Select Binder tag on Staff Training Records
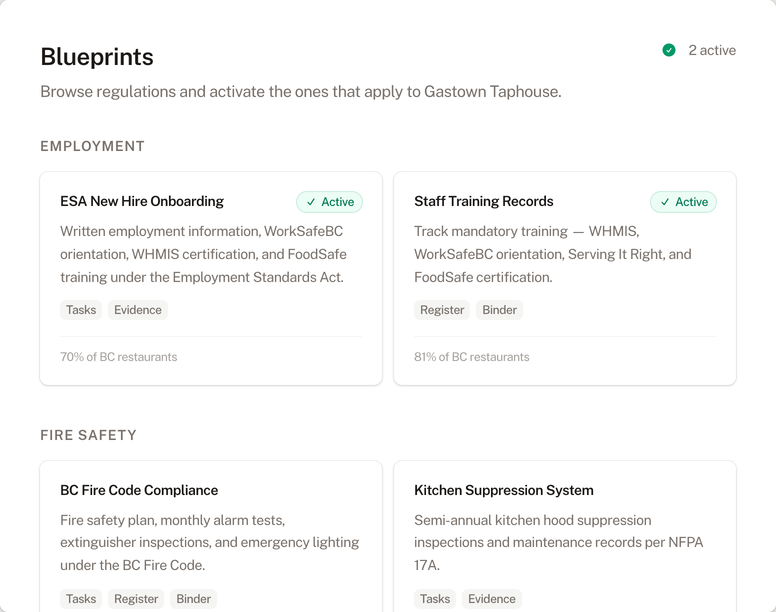 click(x=499, y=310)
